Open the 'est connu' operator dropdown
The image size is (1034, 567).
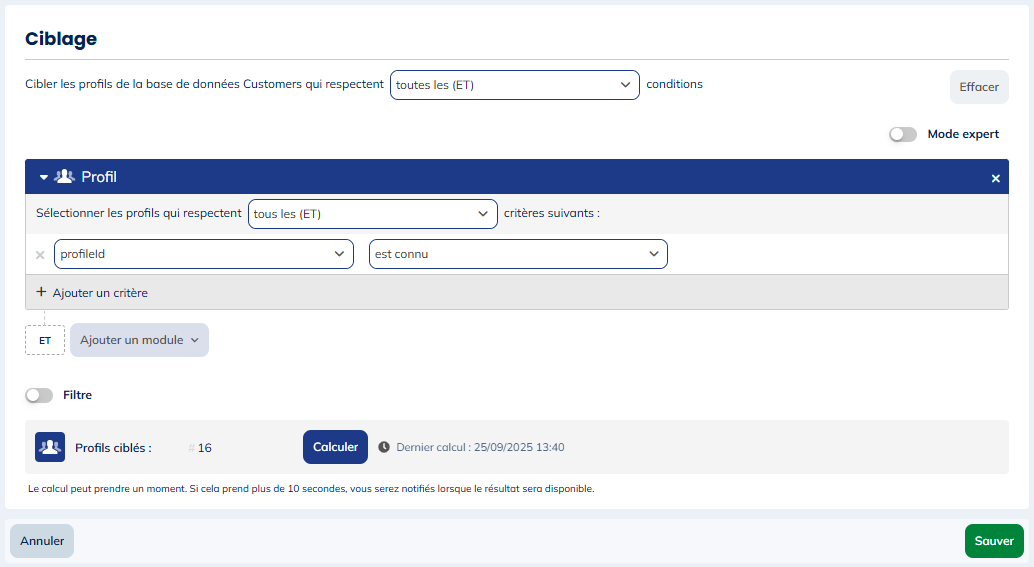(x=518, y=254)
